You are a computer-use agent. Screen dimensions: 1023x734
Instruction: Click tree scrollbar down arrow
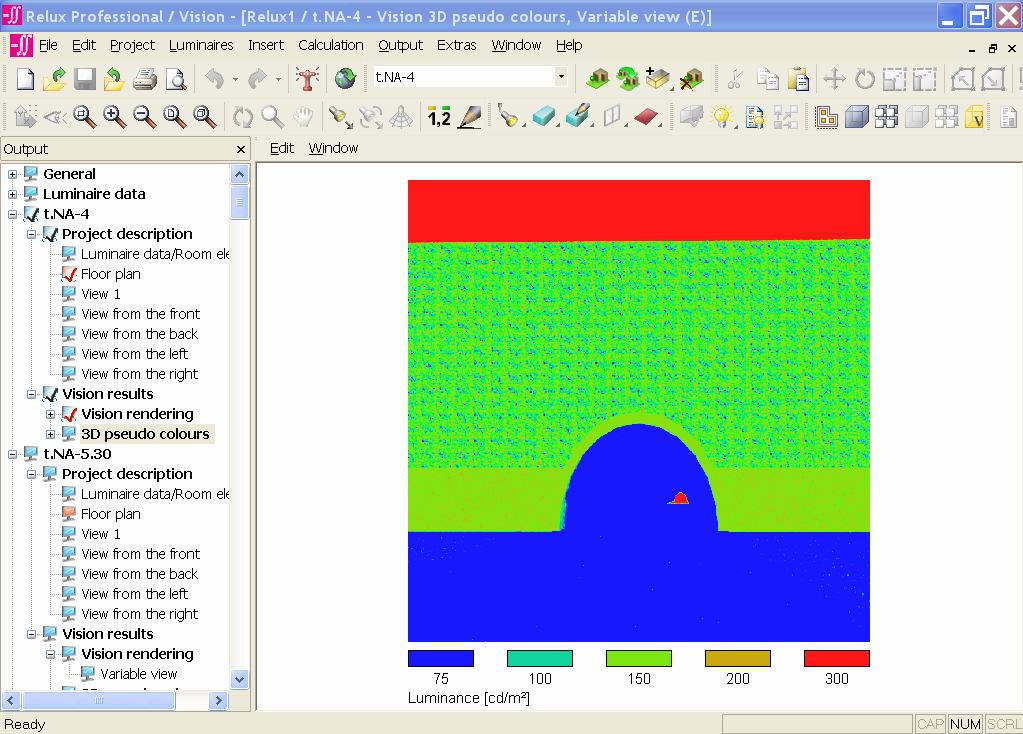coord(239,679)
